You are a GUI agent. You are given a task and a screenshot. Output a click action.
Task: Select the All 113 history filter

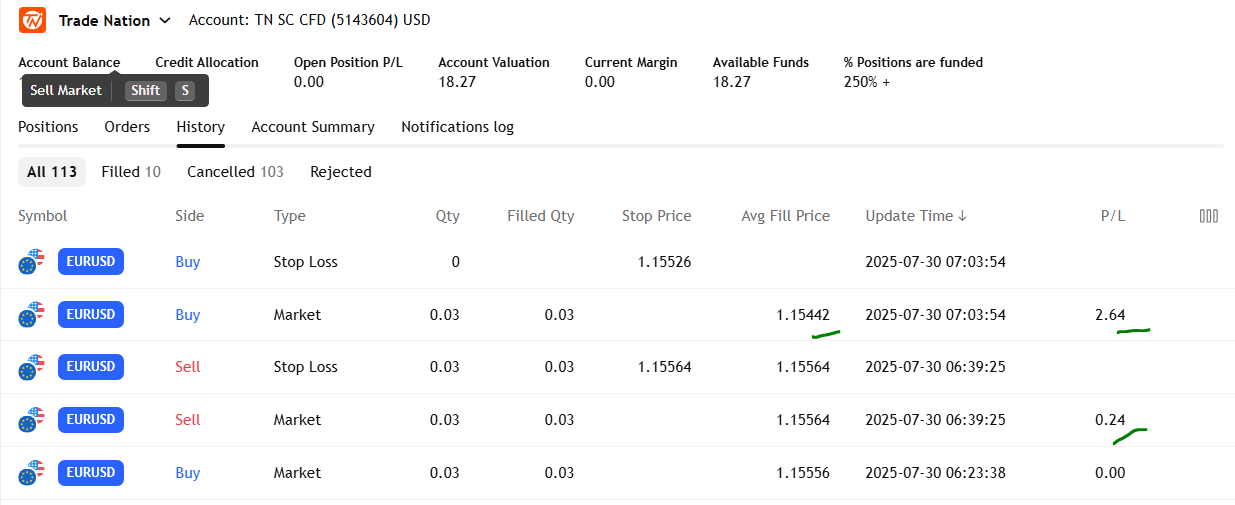(52, 172)
